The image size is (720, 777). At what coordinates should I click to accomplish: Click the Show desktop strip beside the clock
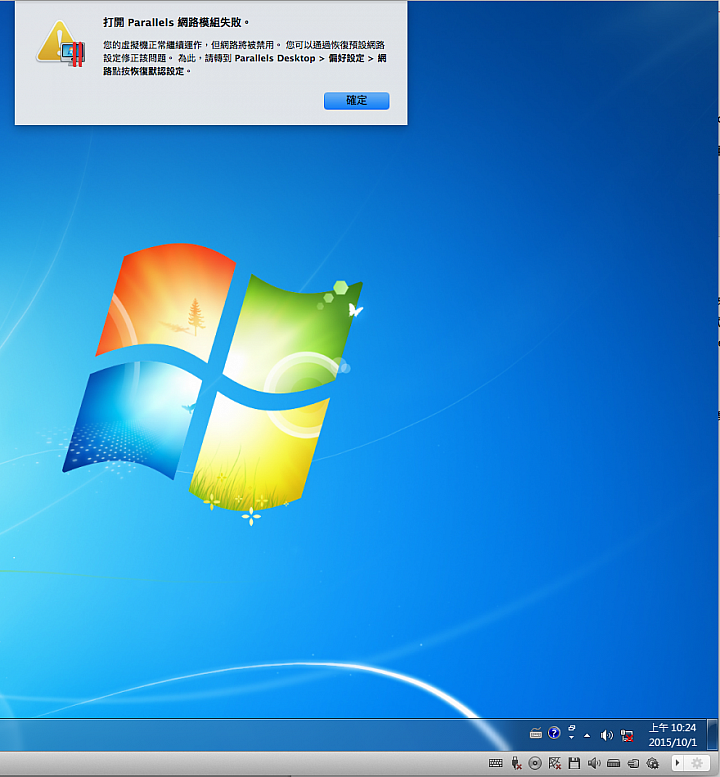[713, 734]
